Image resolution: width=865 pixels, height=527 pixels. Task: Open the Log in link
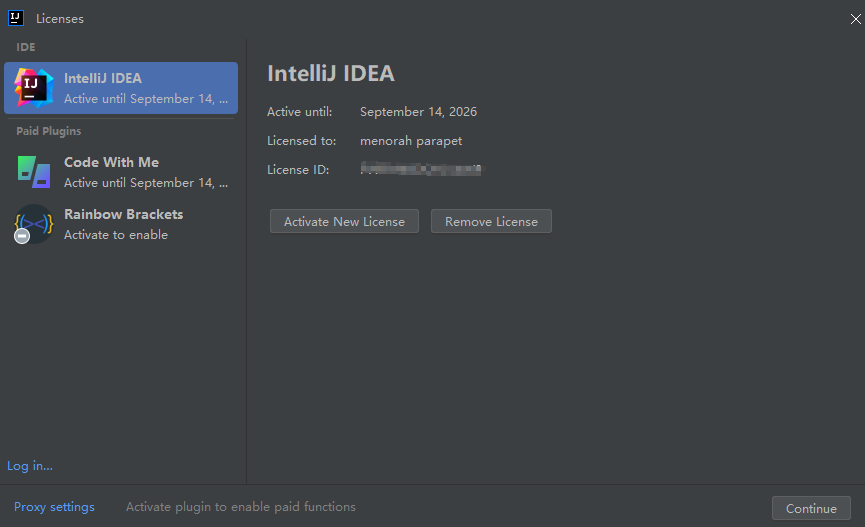click(30, 466)
